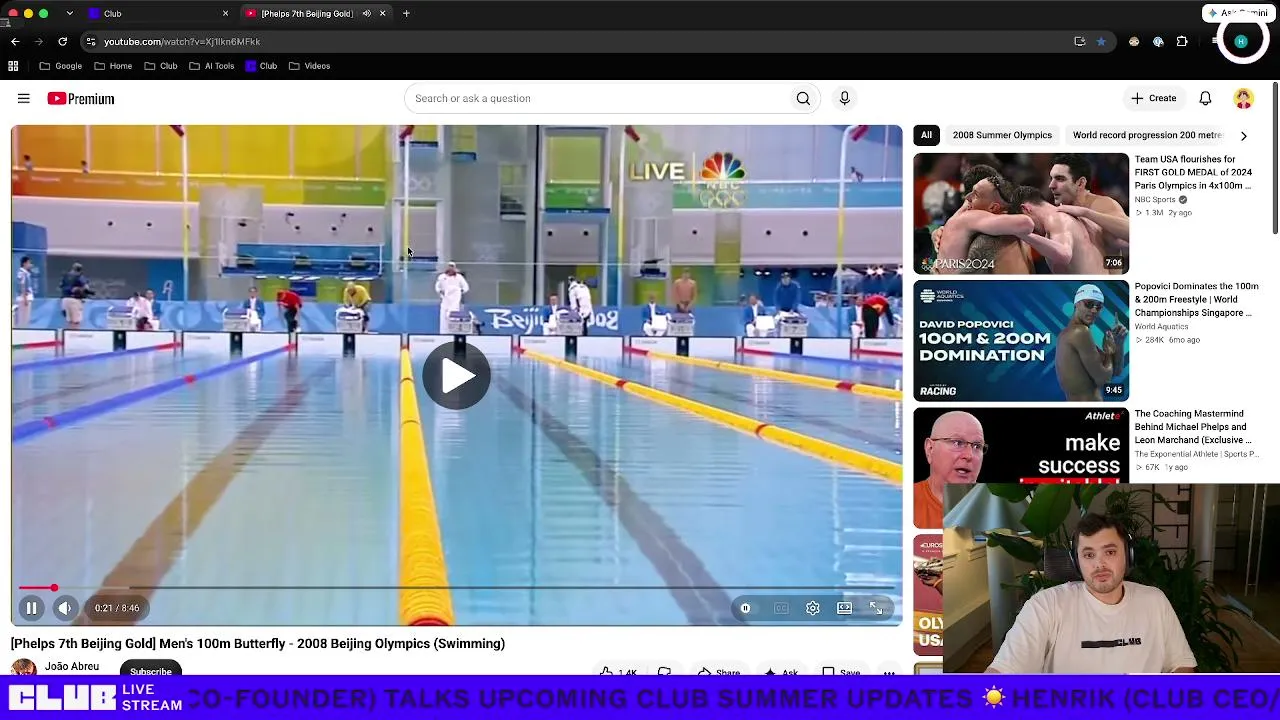Open the YouTube account avatar menu
Image resolution: width=1280 pixels, height=720 pixels.
(x=1243, y=98)
